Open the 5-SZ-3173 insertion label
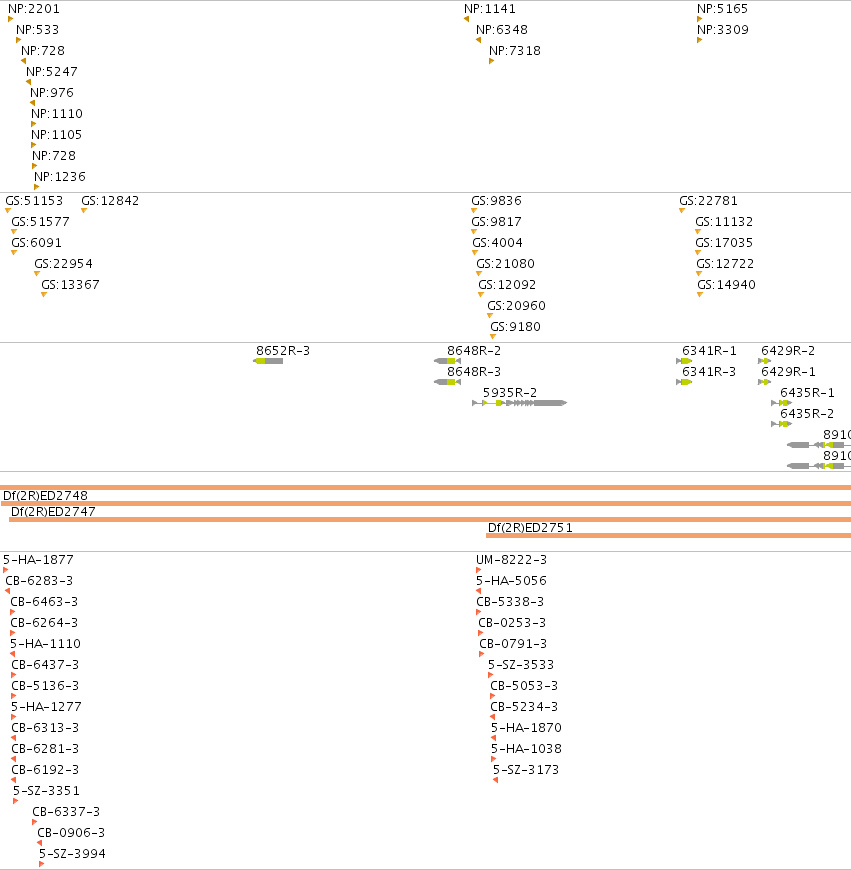This screenshot has width=851, height=870. pyautogui.click(x=526, y=770)
